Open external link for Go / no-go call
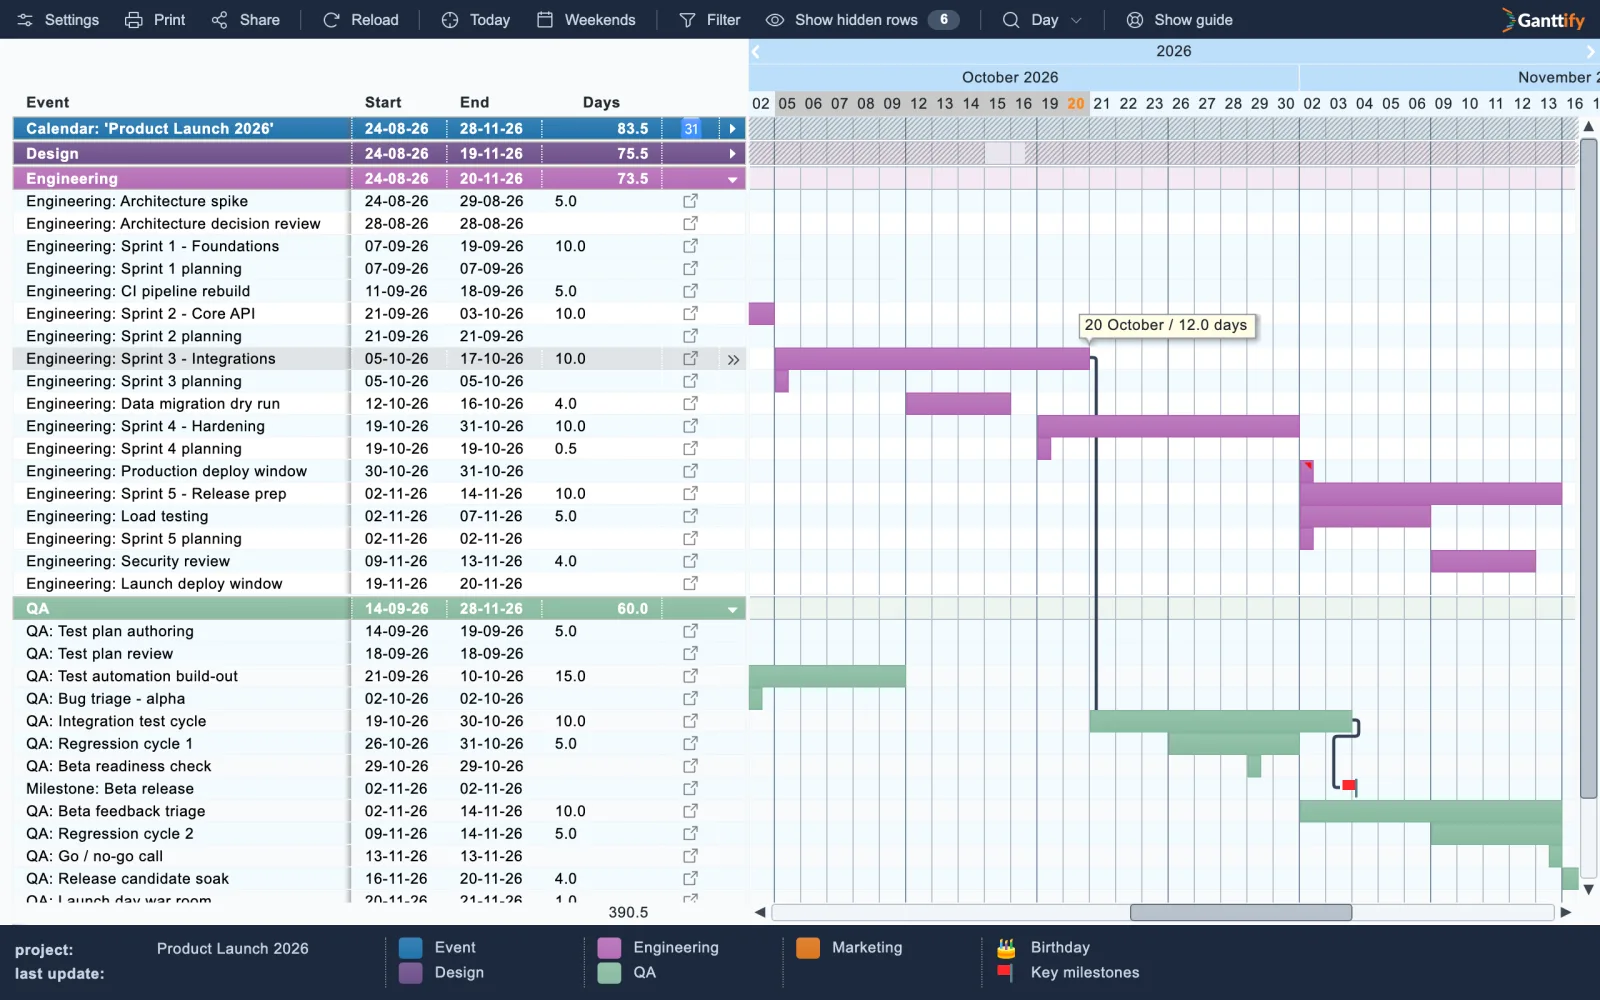1600x1000 pixels. tap(690, 856)
